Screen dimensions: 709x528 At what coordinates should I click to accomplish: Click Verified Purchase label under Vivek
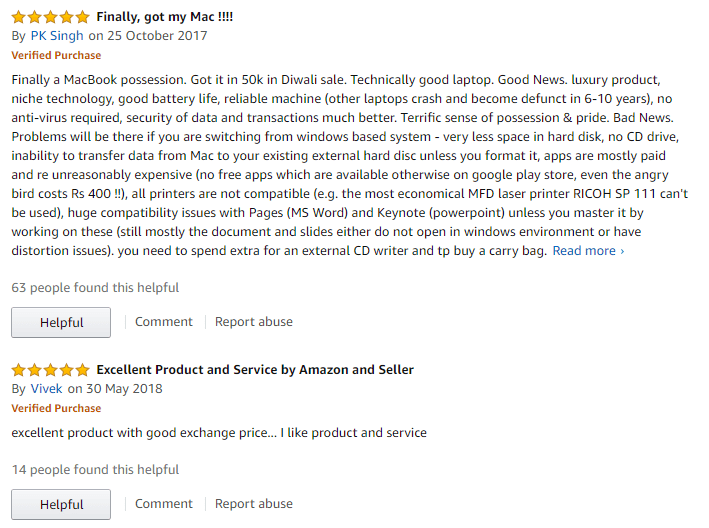[x=56, y=408]
